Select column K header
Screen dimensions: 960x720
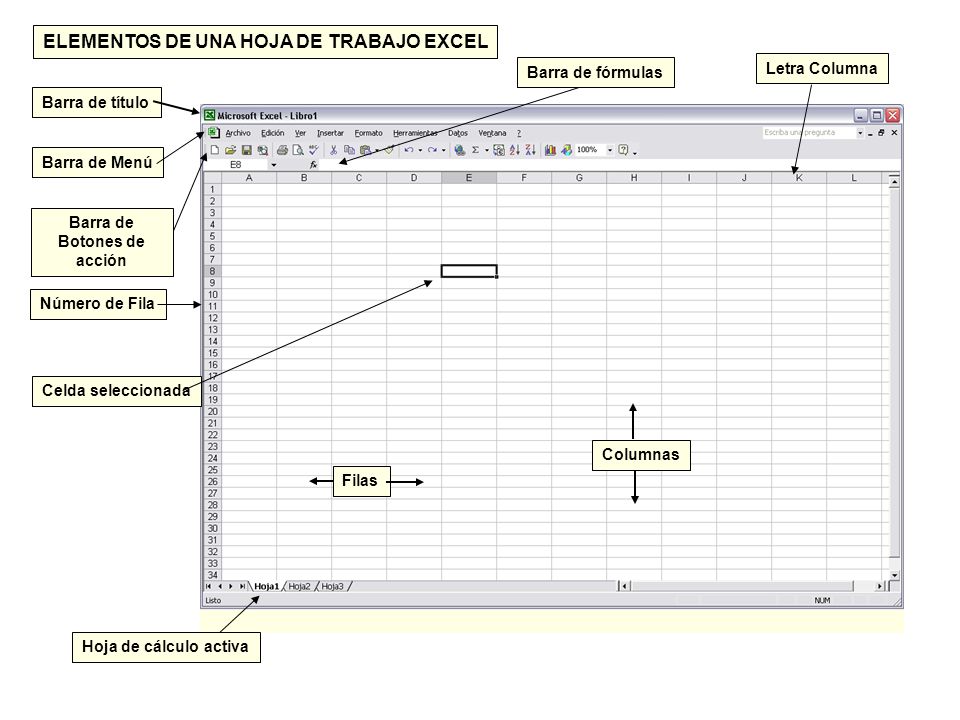coord(799,178)
